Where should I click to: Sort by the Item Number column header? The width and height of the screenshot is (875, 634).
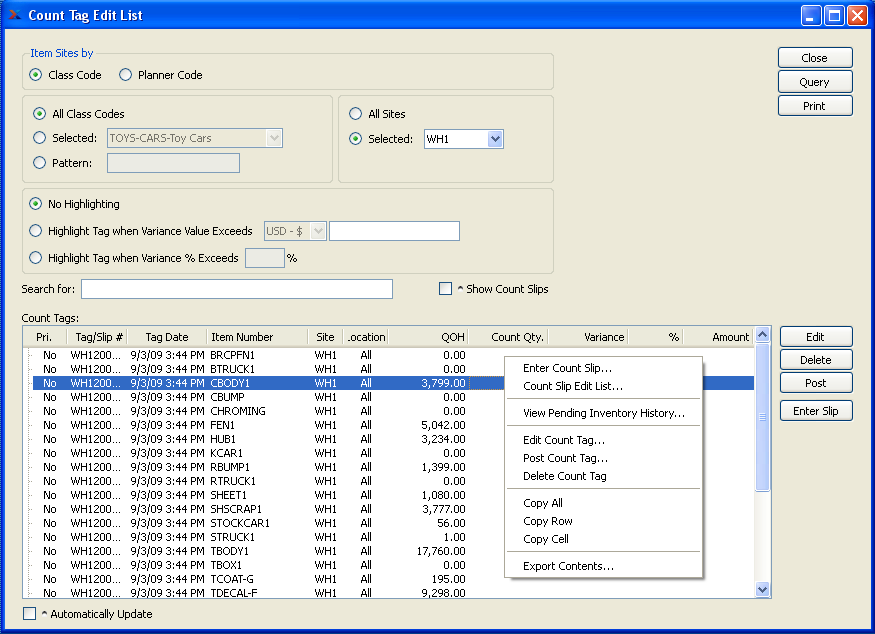coord(241,337)
